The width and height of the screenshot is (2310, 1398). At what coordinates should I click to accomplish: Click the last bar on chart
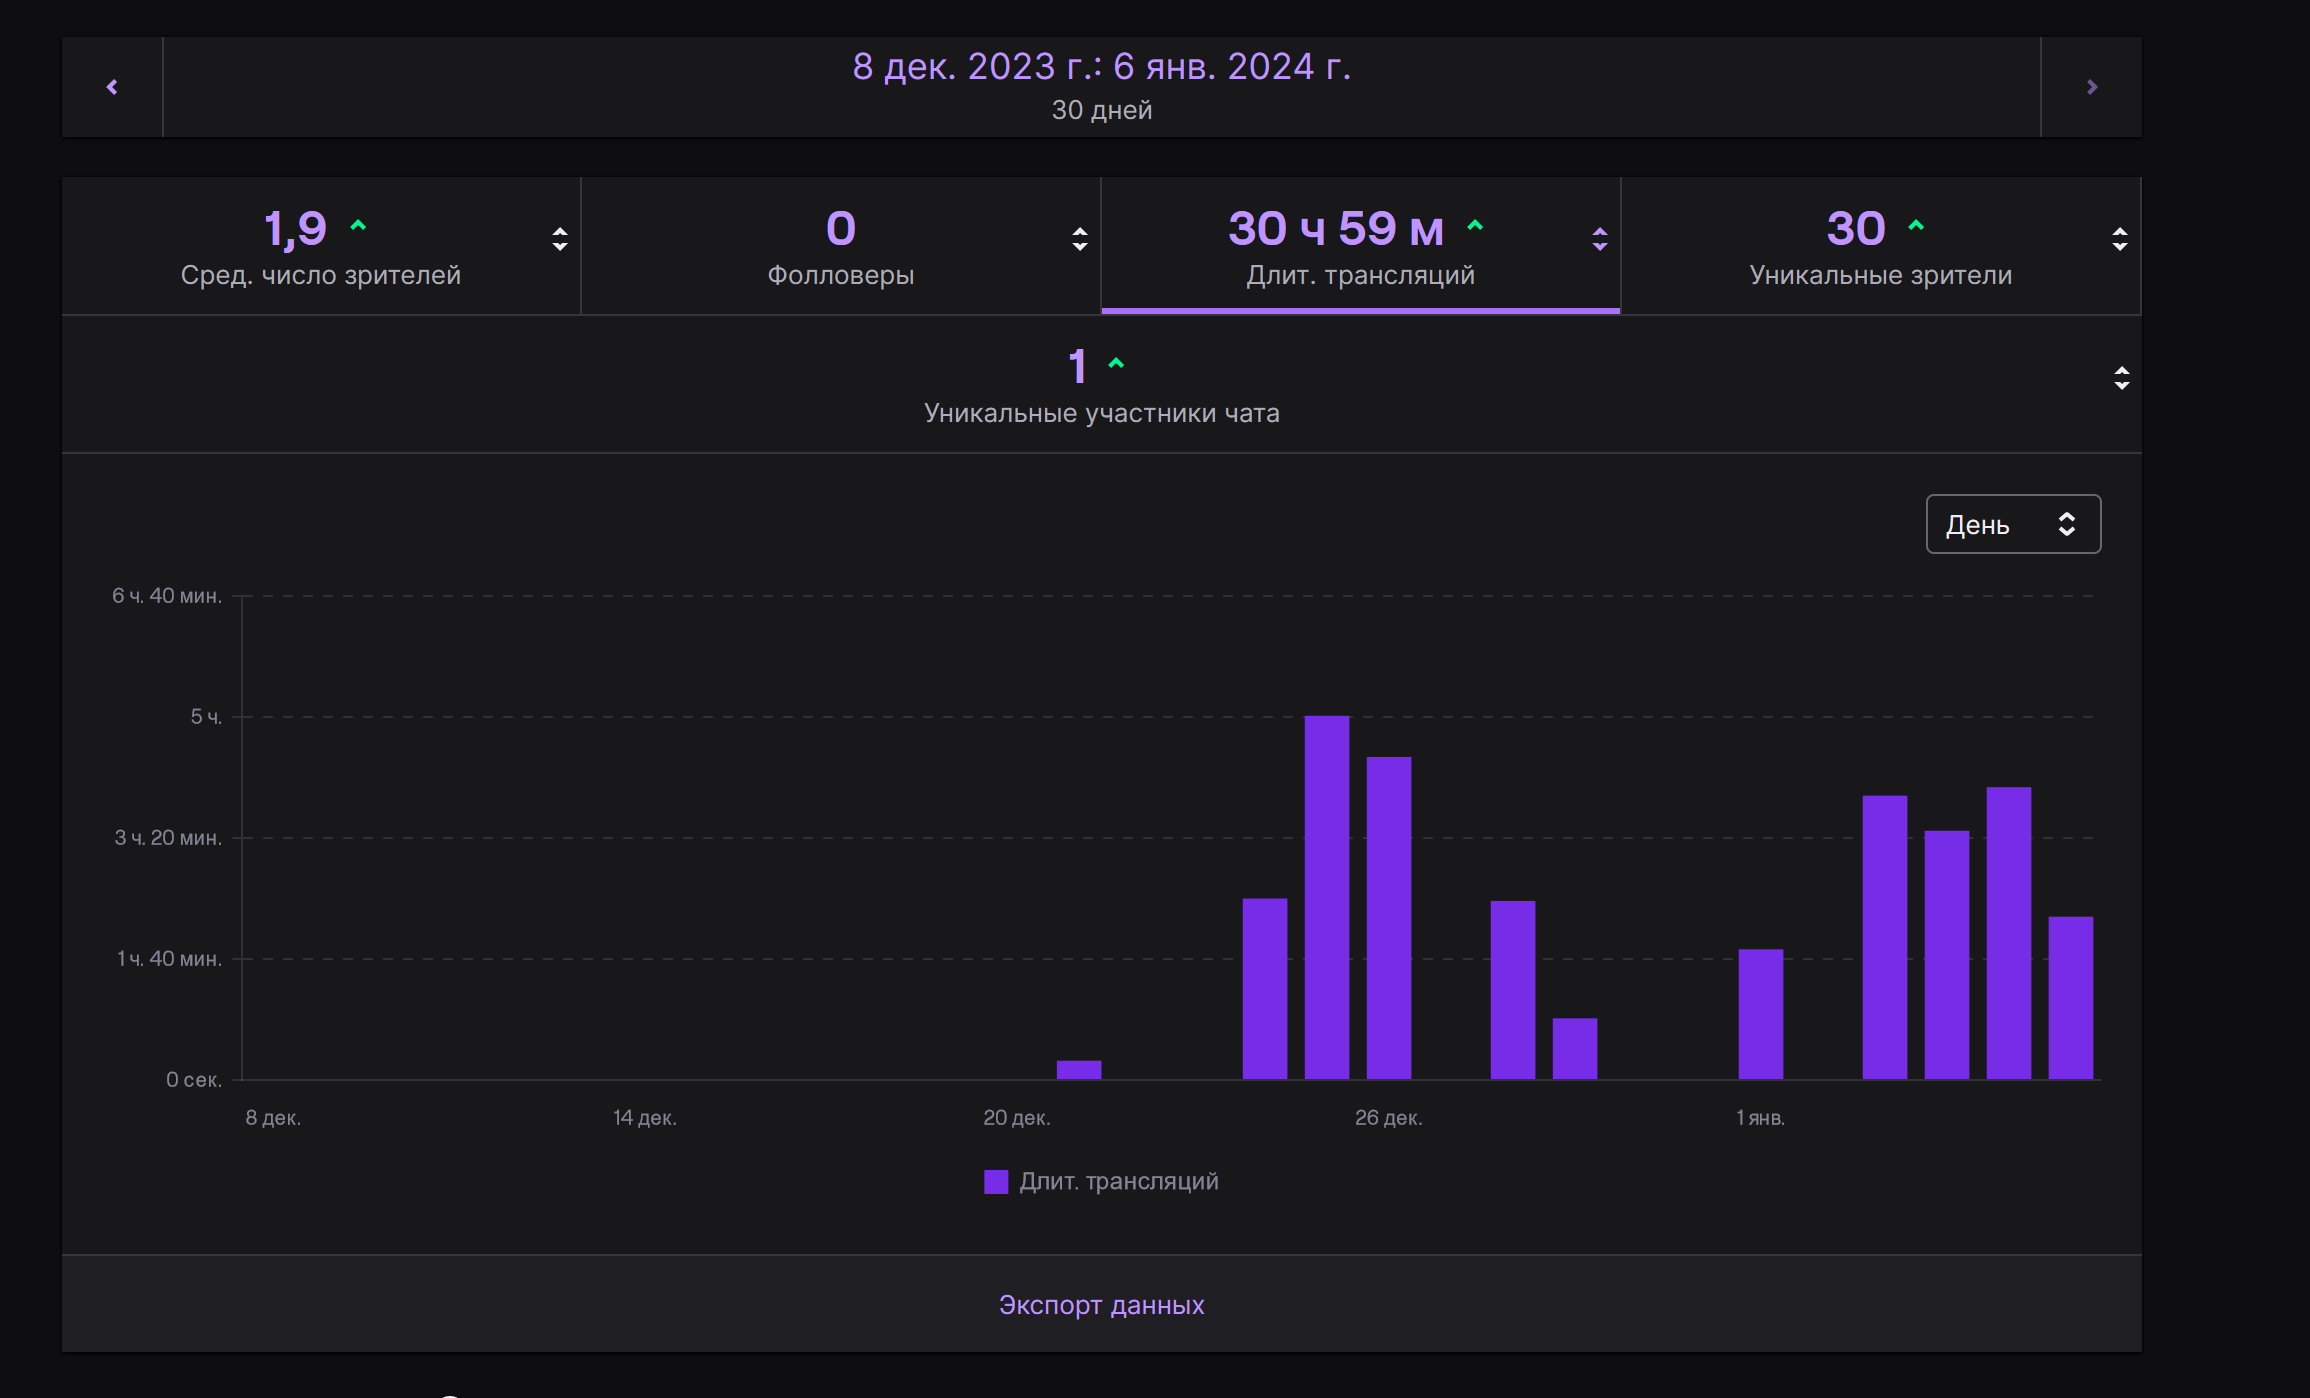pyautogui.click(x=2070, y=998)
